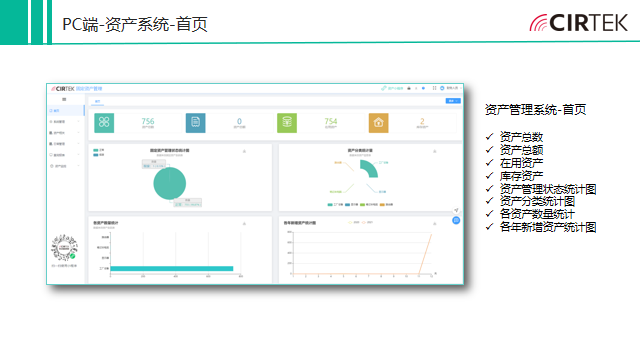Click the CIRTEK logo in app header
The image size is (640, 360).
(63, 89)
